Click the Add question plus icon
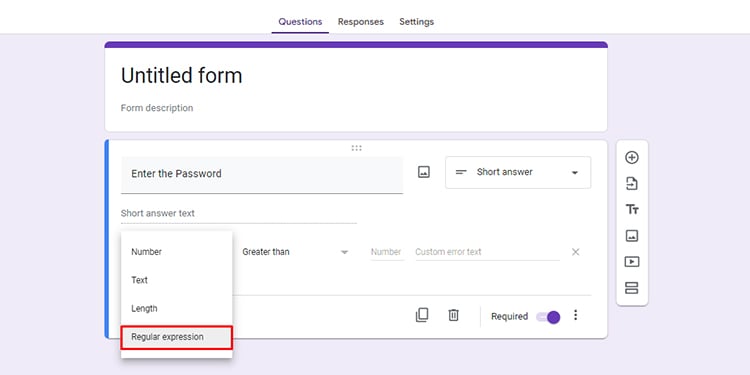This screenshot has width=750, height=375. pos(632,157)
